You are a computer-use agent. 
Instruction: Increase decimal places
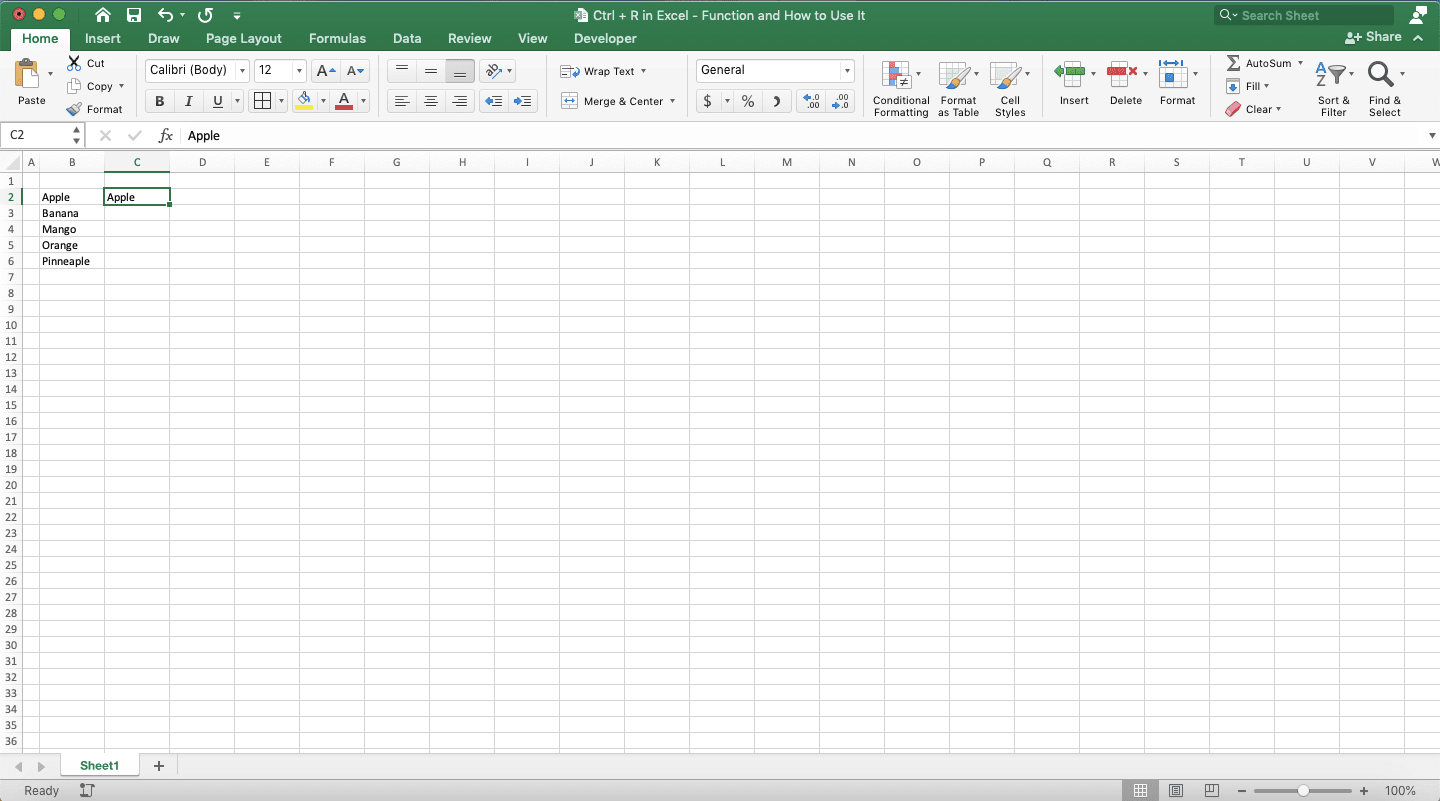coord(811,101)
